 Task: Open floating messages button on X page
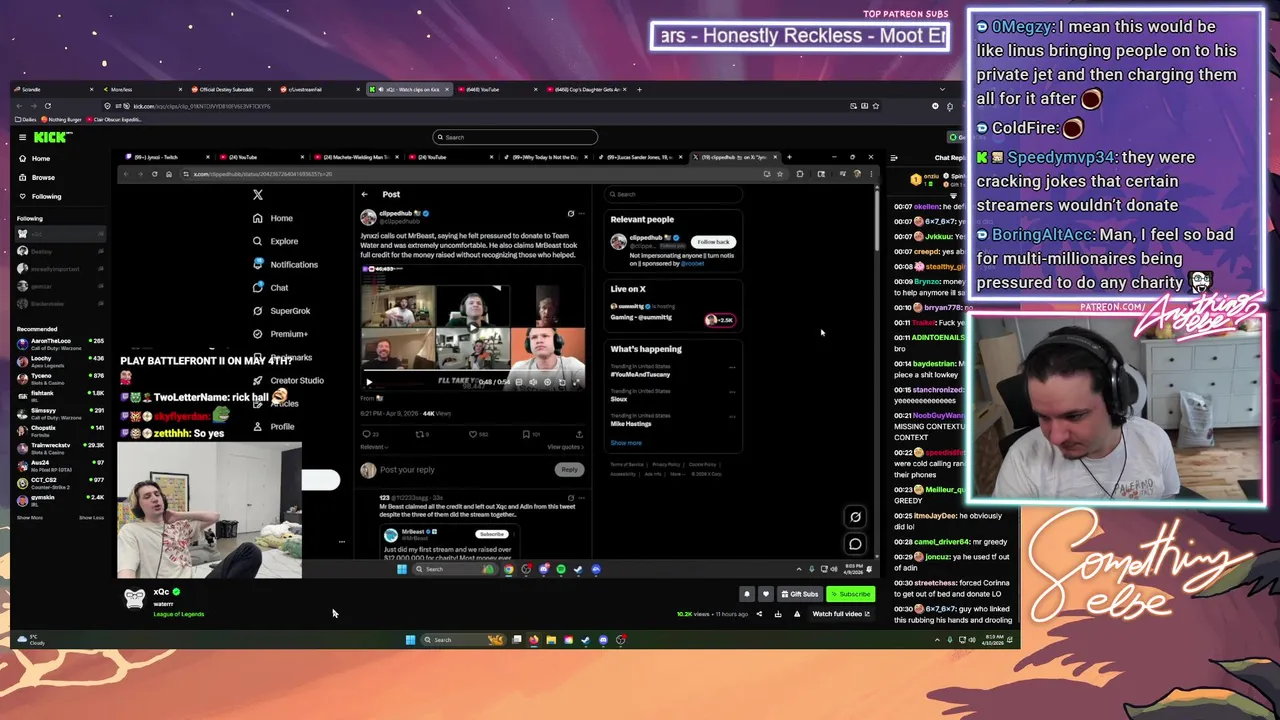click(855, 544)
